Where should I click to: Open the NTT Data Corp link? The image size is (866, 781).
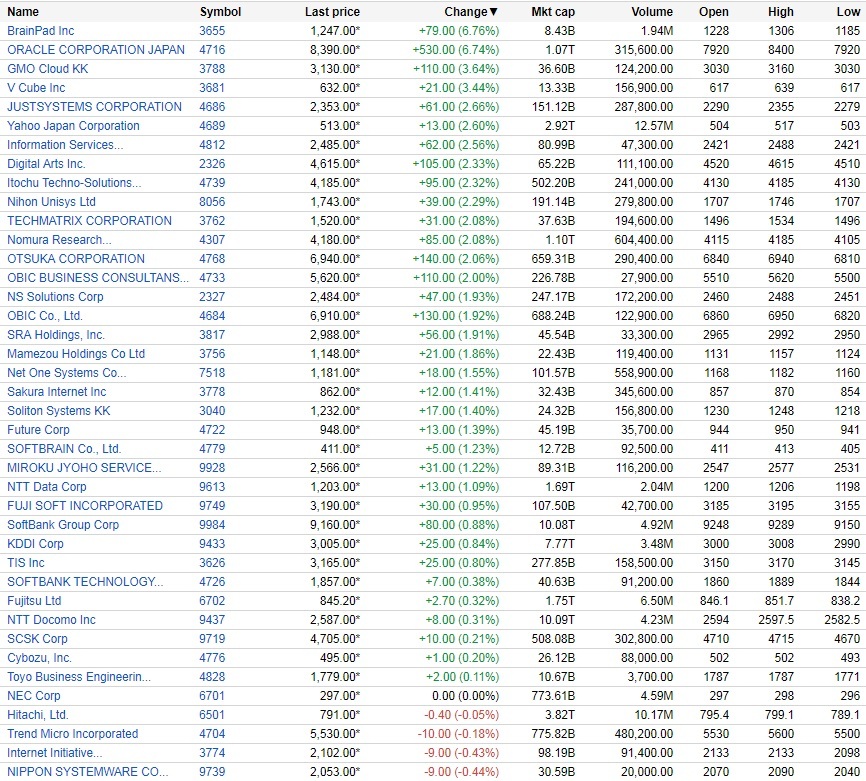pyautogui.click(x=46, y=487)
